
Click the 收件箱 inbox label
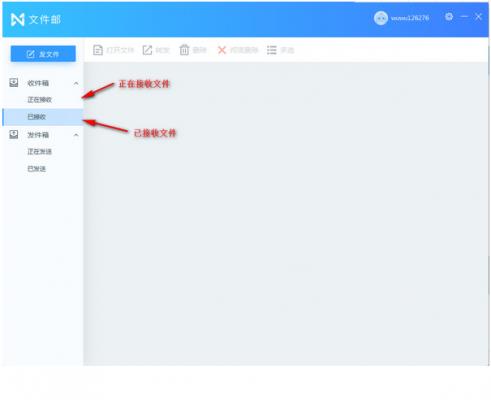(38, 83)
